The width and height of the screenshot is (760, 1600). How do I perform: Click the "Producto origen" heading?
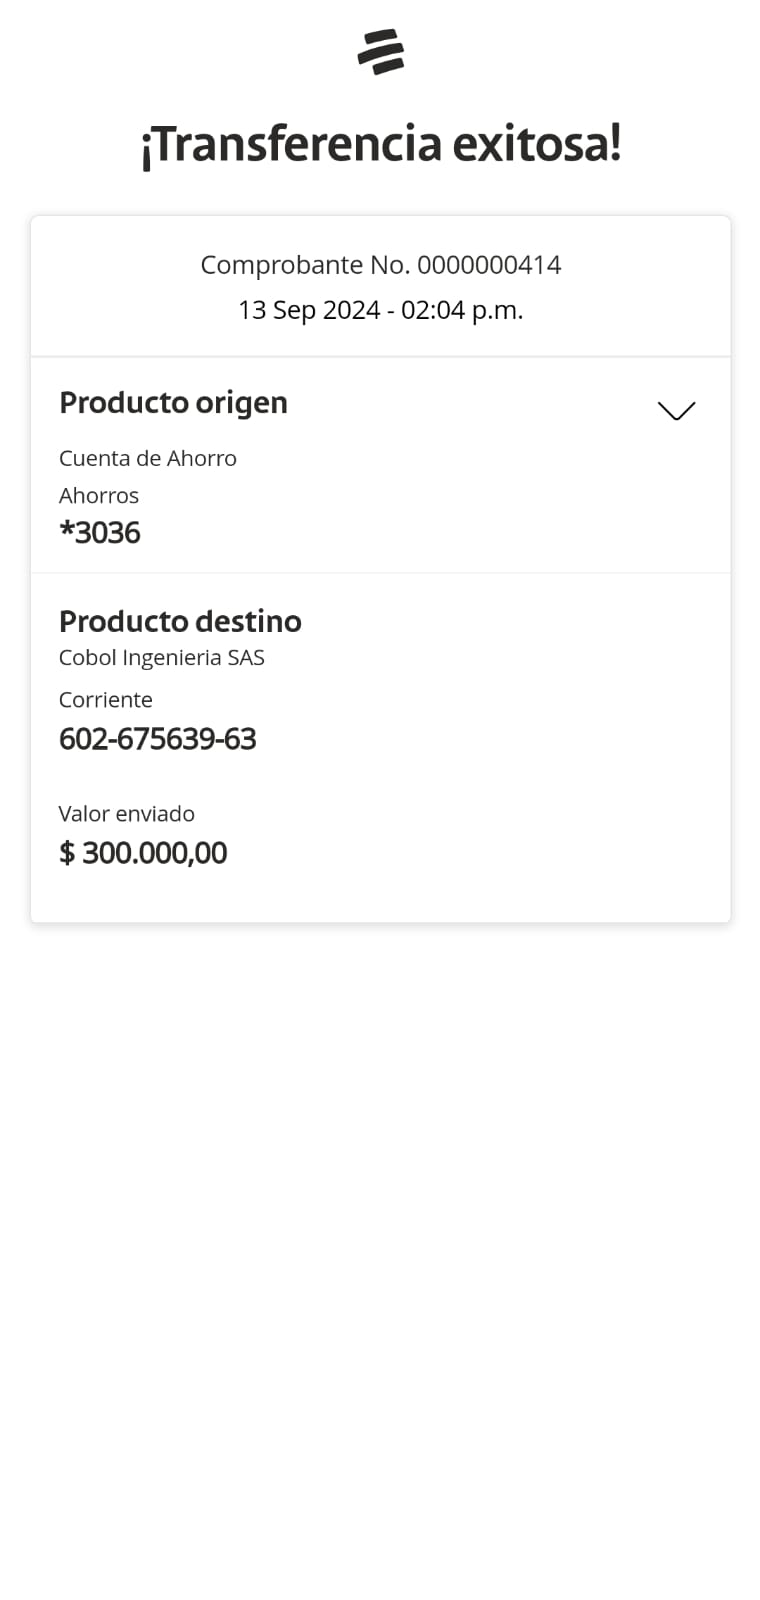(x=173, y=402)
